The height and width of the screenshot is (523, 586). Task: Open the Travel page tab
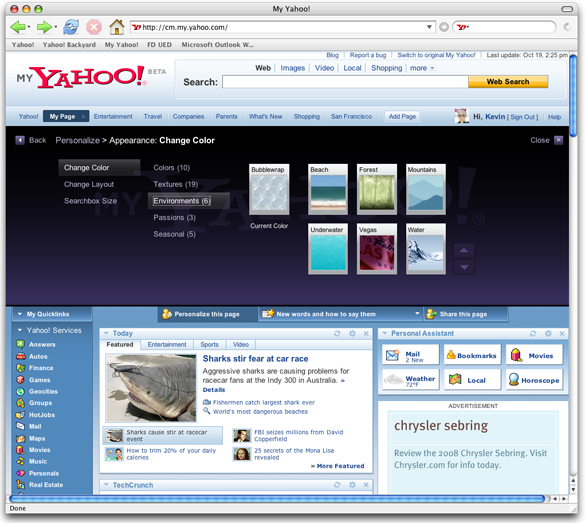pos(153,117)
